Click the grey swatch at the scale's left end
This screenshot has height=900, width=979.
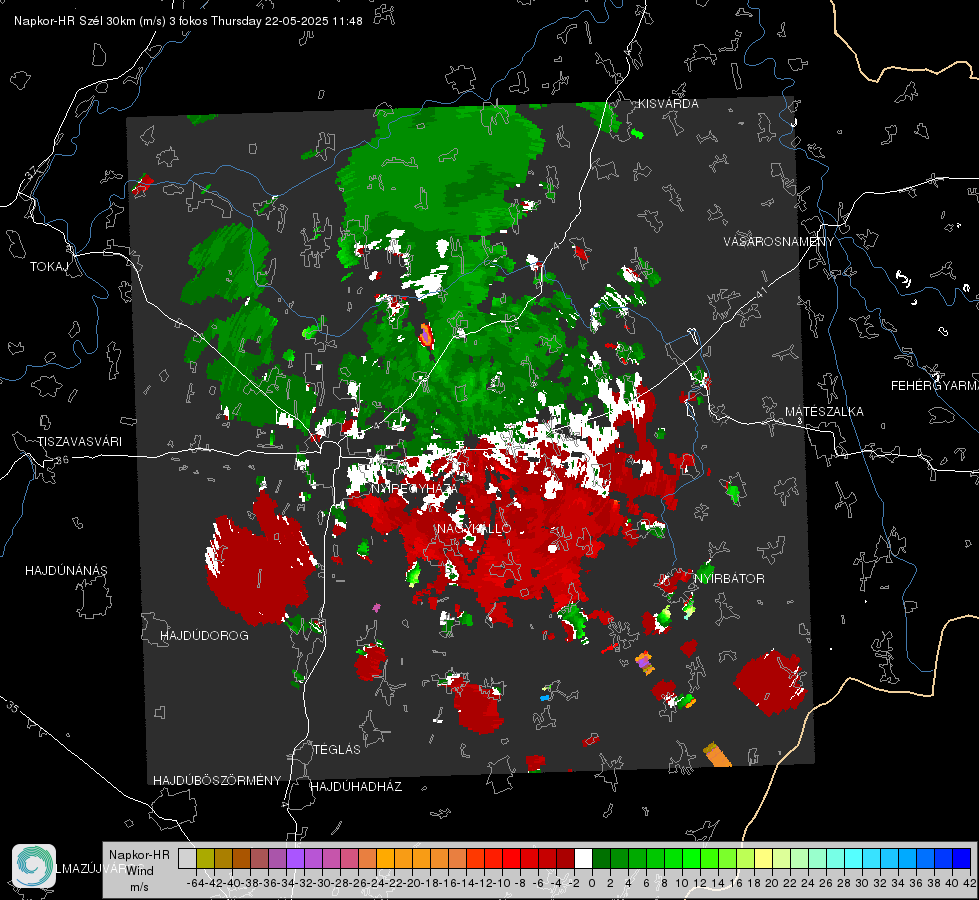click(x=187, y=858)
